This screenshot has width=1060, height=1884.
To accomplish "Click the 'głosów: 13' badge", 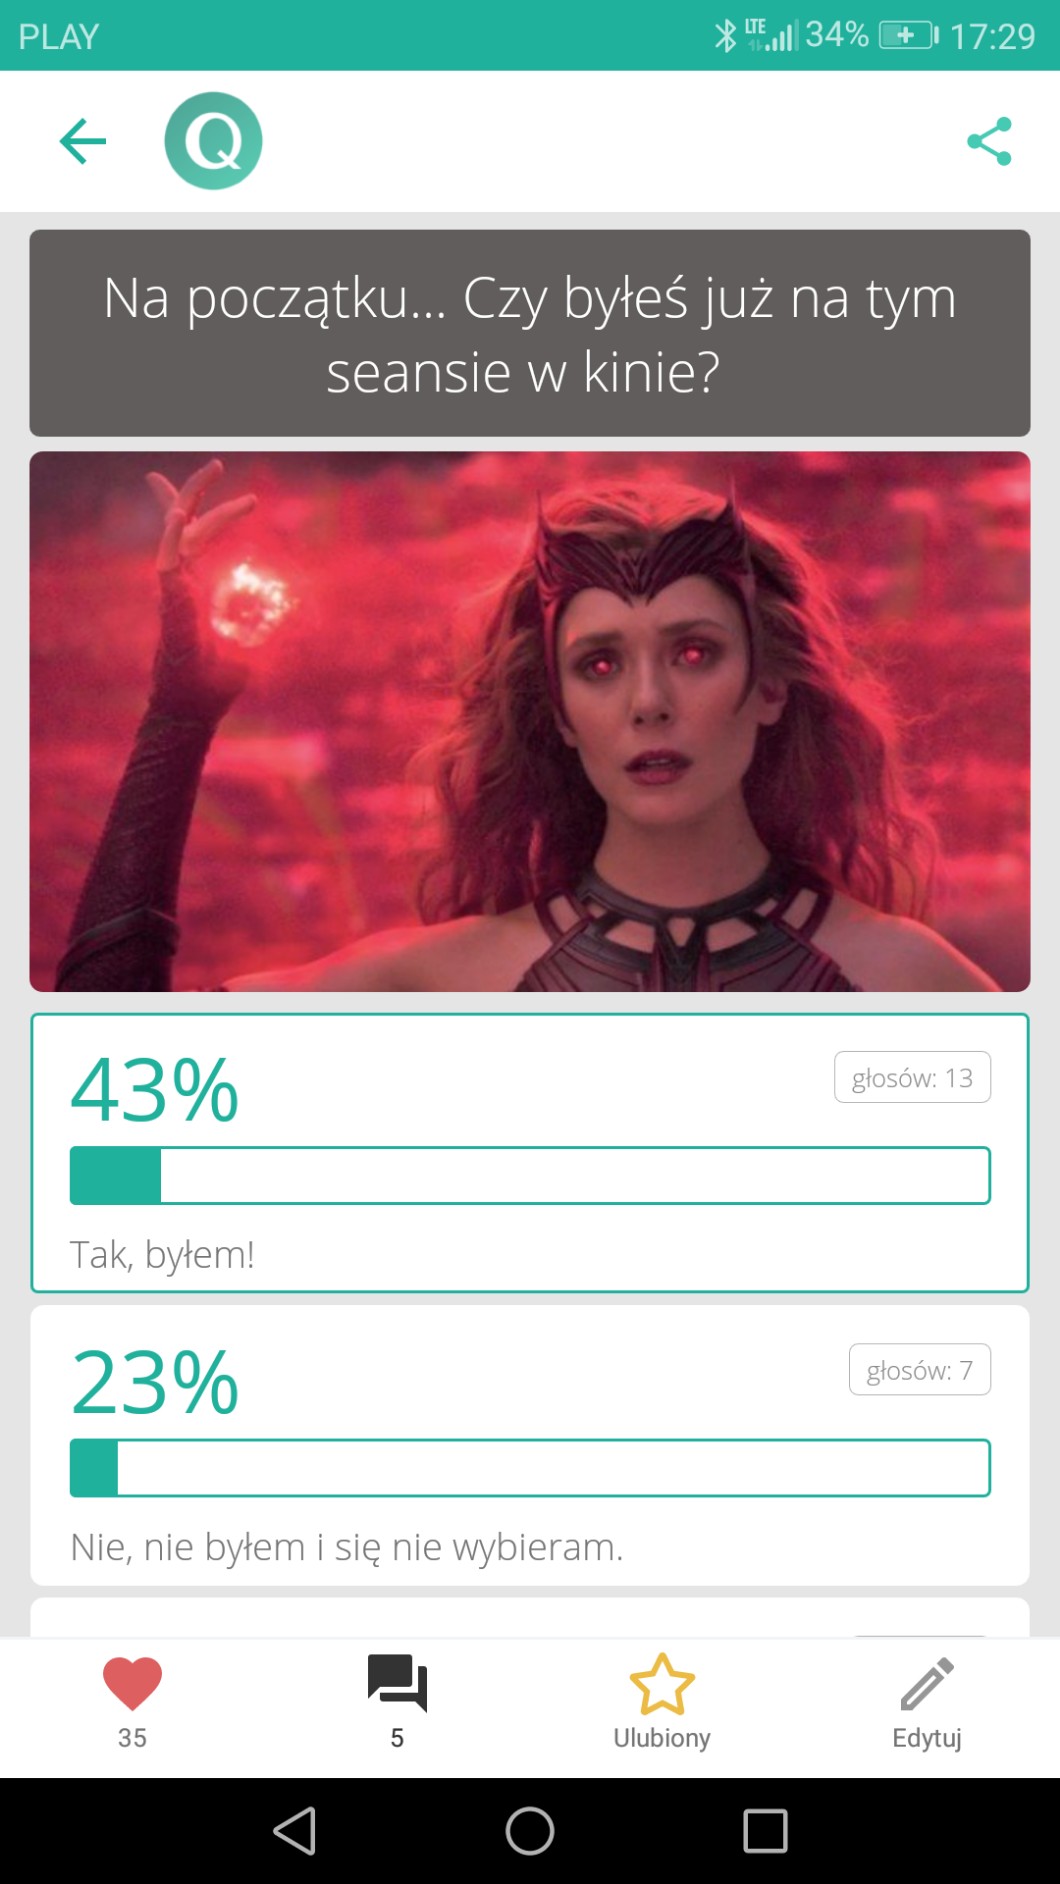I will pos(912,1077).
